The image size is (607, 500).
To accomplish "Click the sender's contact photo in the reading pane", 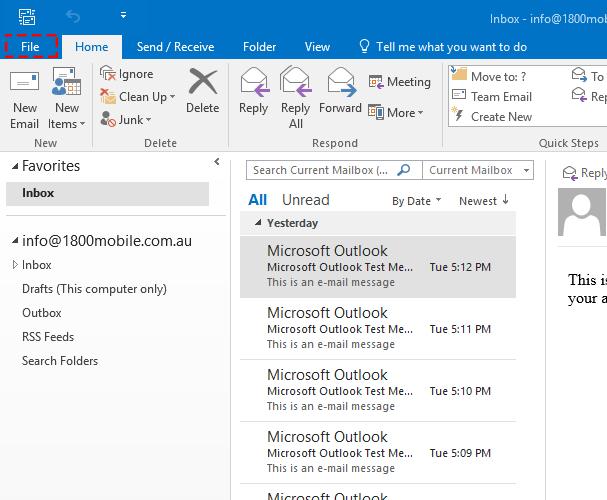I will click(582, 212).
